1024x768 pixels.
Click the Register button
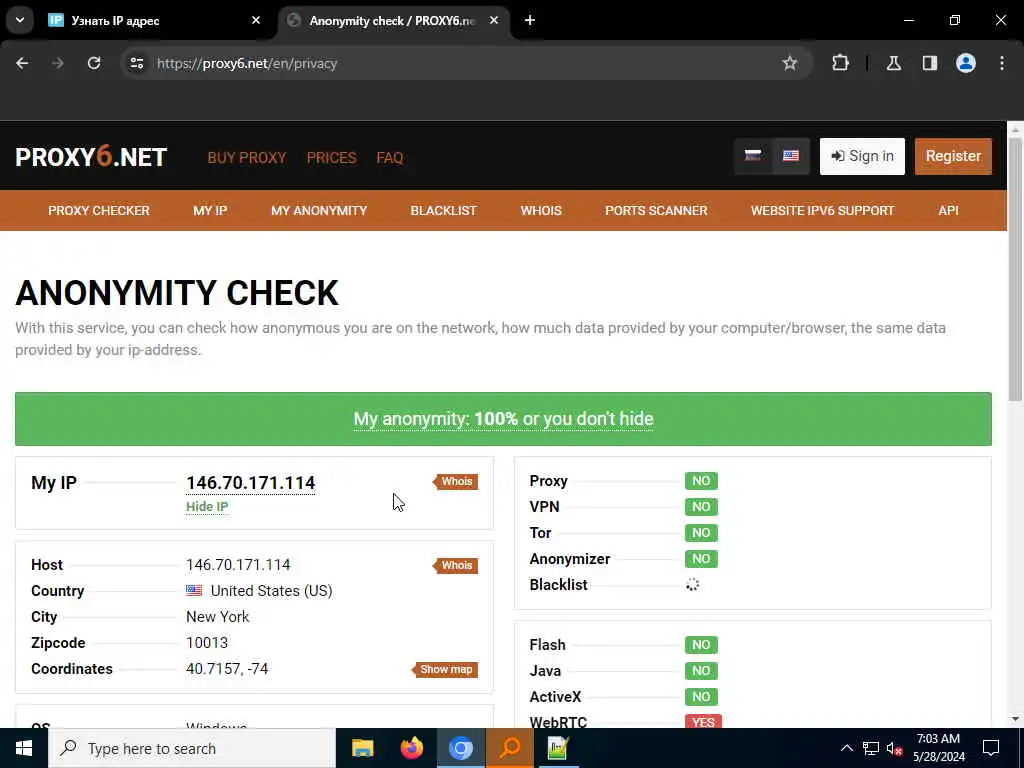coord(953,156)
